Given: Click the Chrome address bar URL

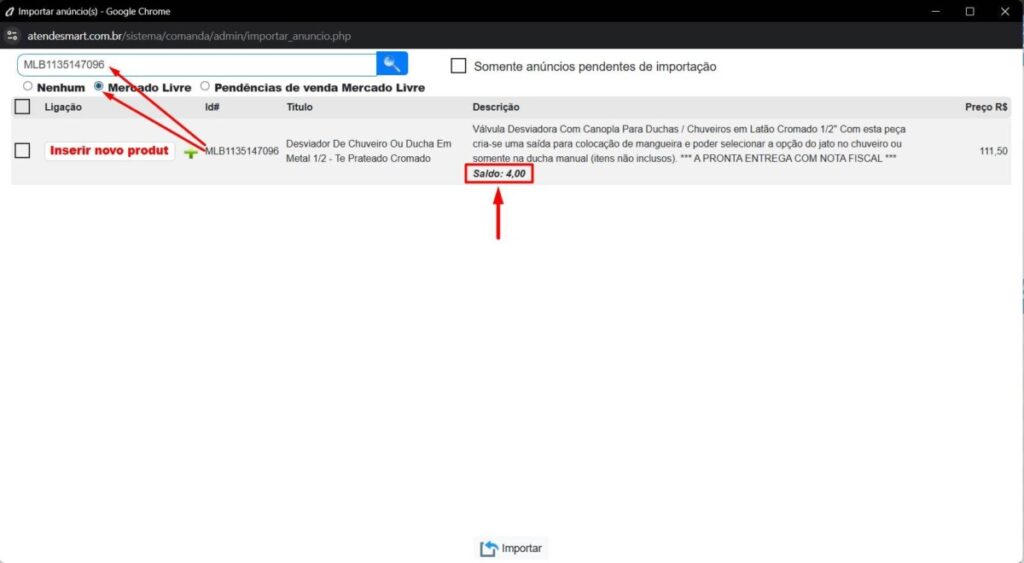Looking at the screenshot, I should tap(189, 36).
